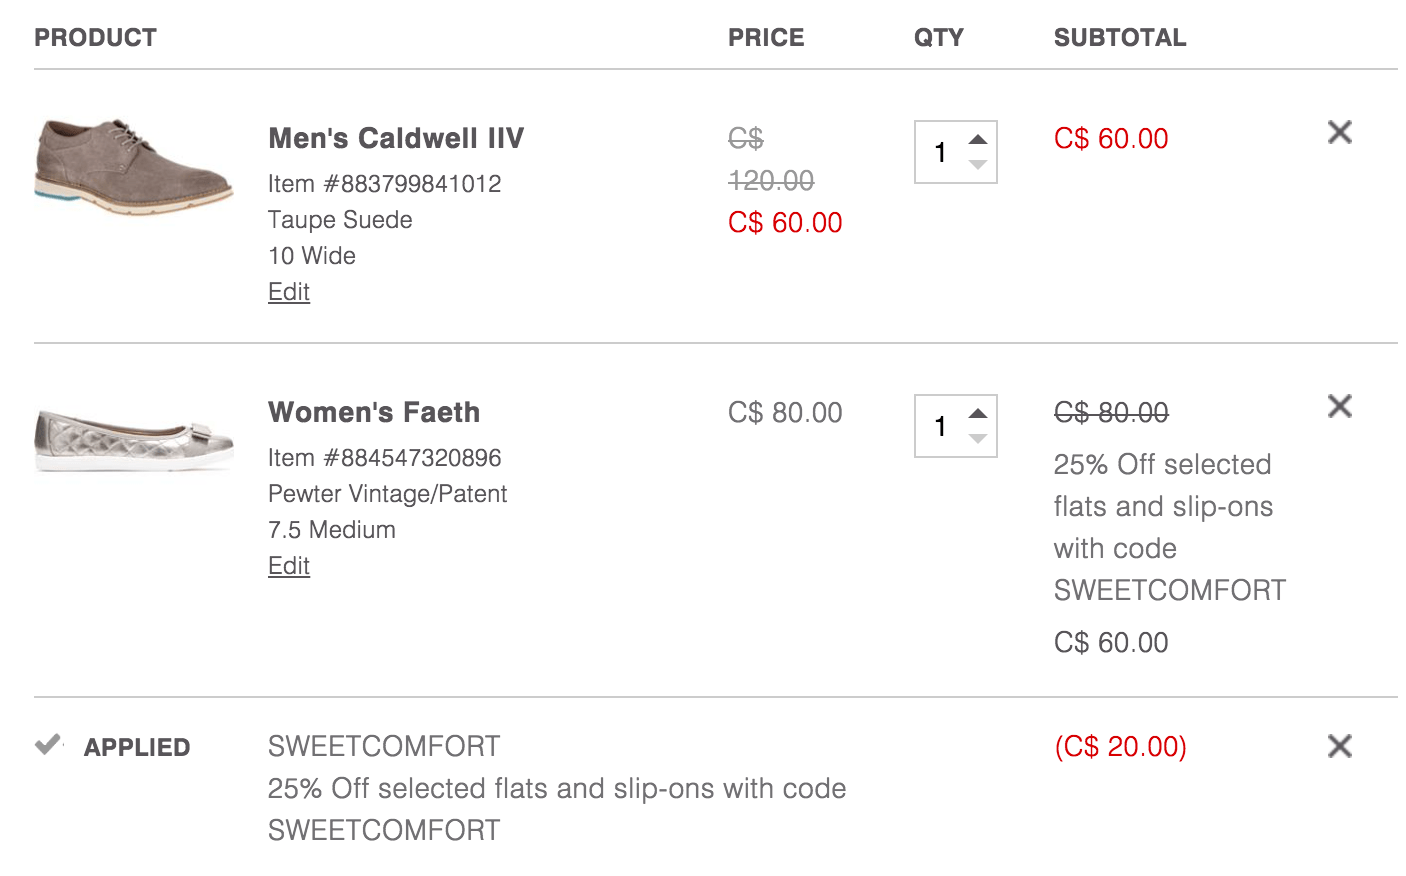1406x876 pixels.
Task: View the pewter flat shoe thumbnail
Action: [x=134, y=440]
